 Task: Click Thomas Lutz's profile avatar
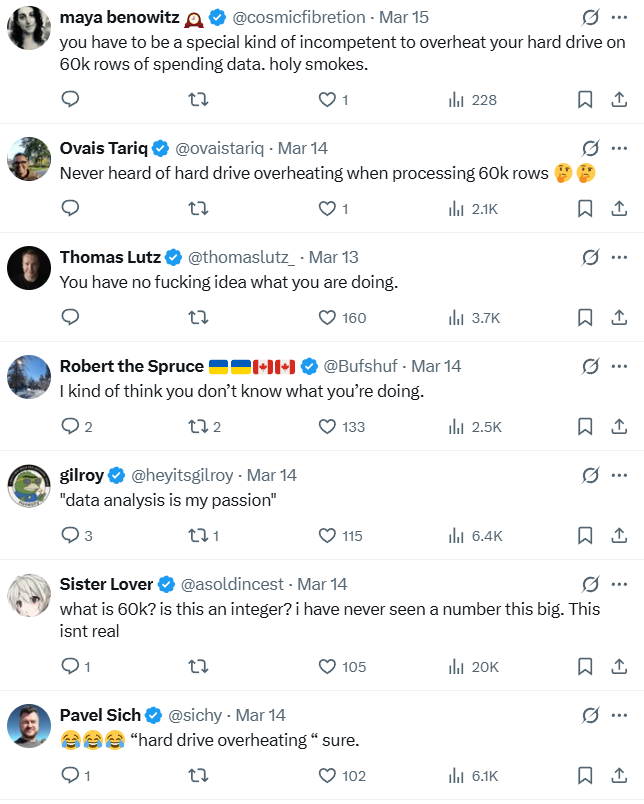coord(29,268)
